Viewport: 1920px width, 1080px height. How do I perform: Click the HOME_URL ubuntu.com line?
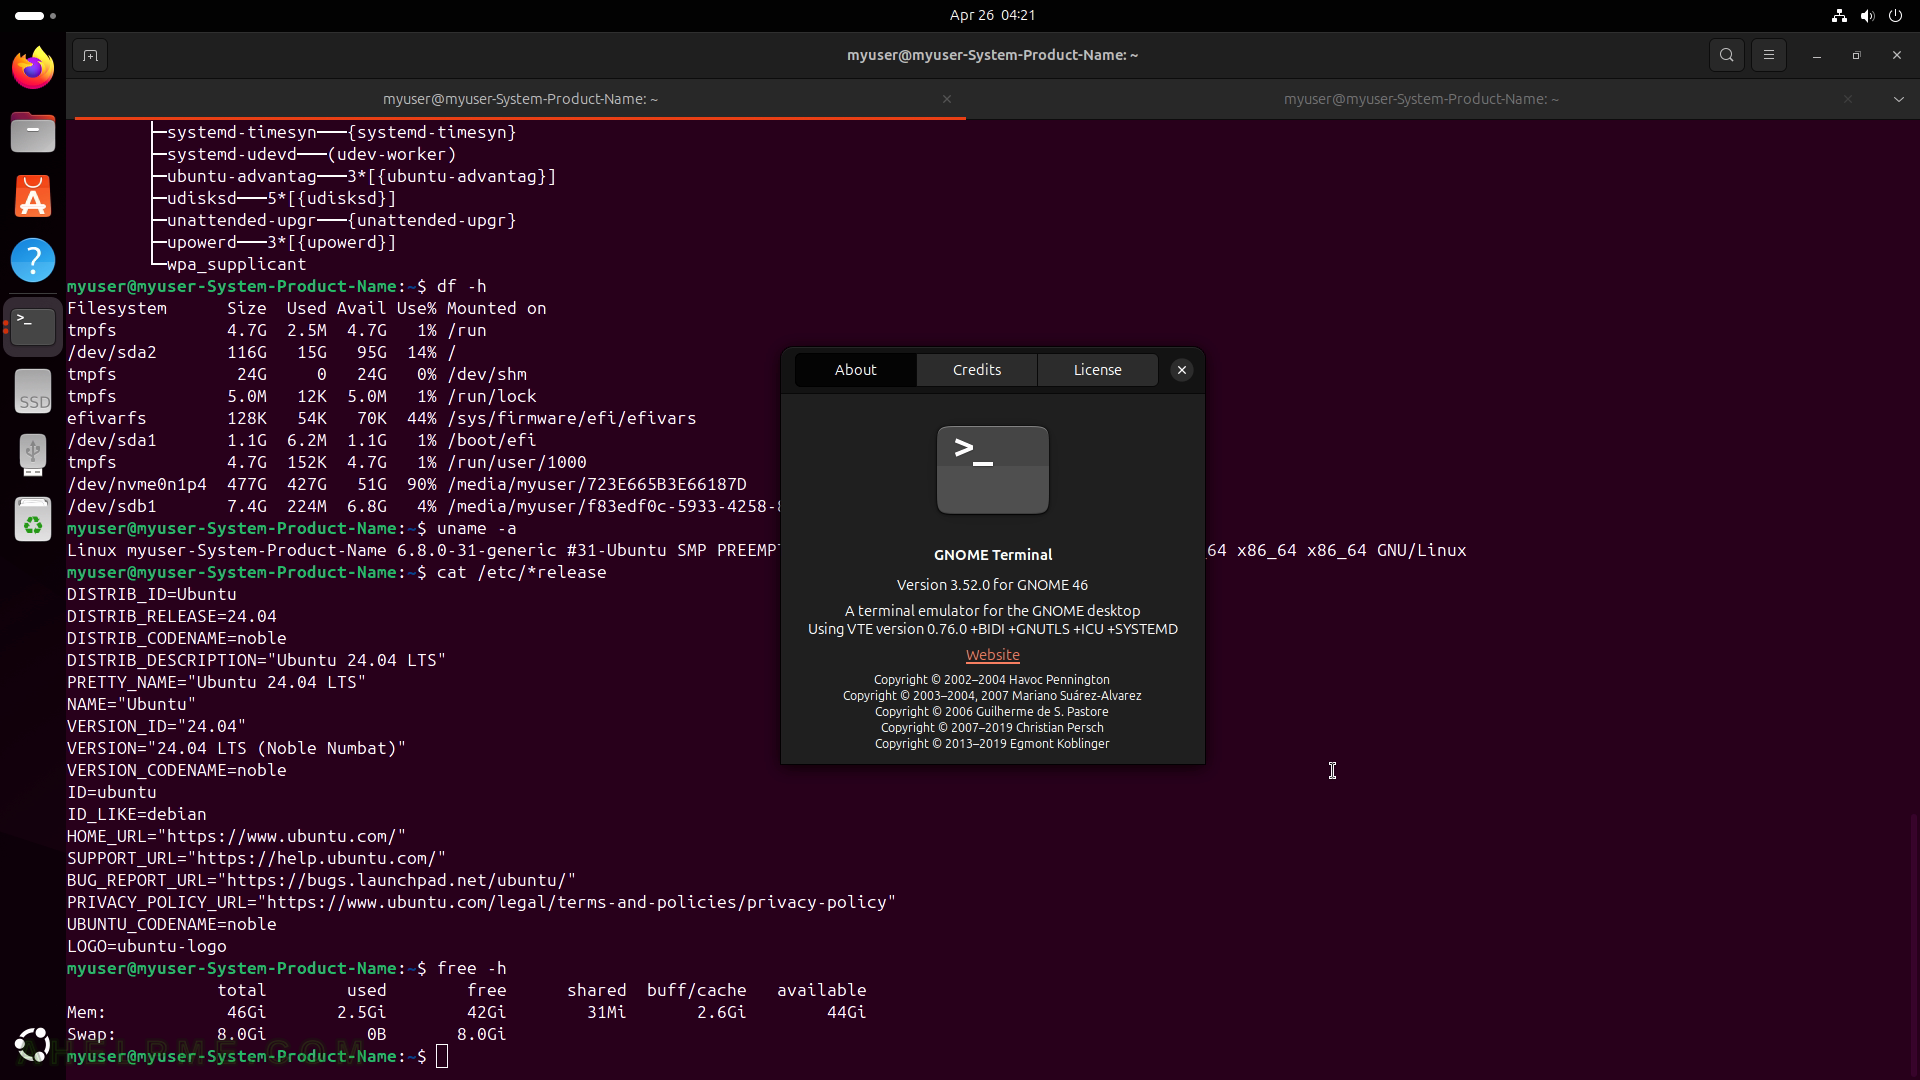[x=237, y=836]
